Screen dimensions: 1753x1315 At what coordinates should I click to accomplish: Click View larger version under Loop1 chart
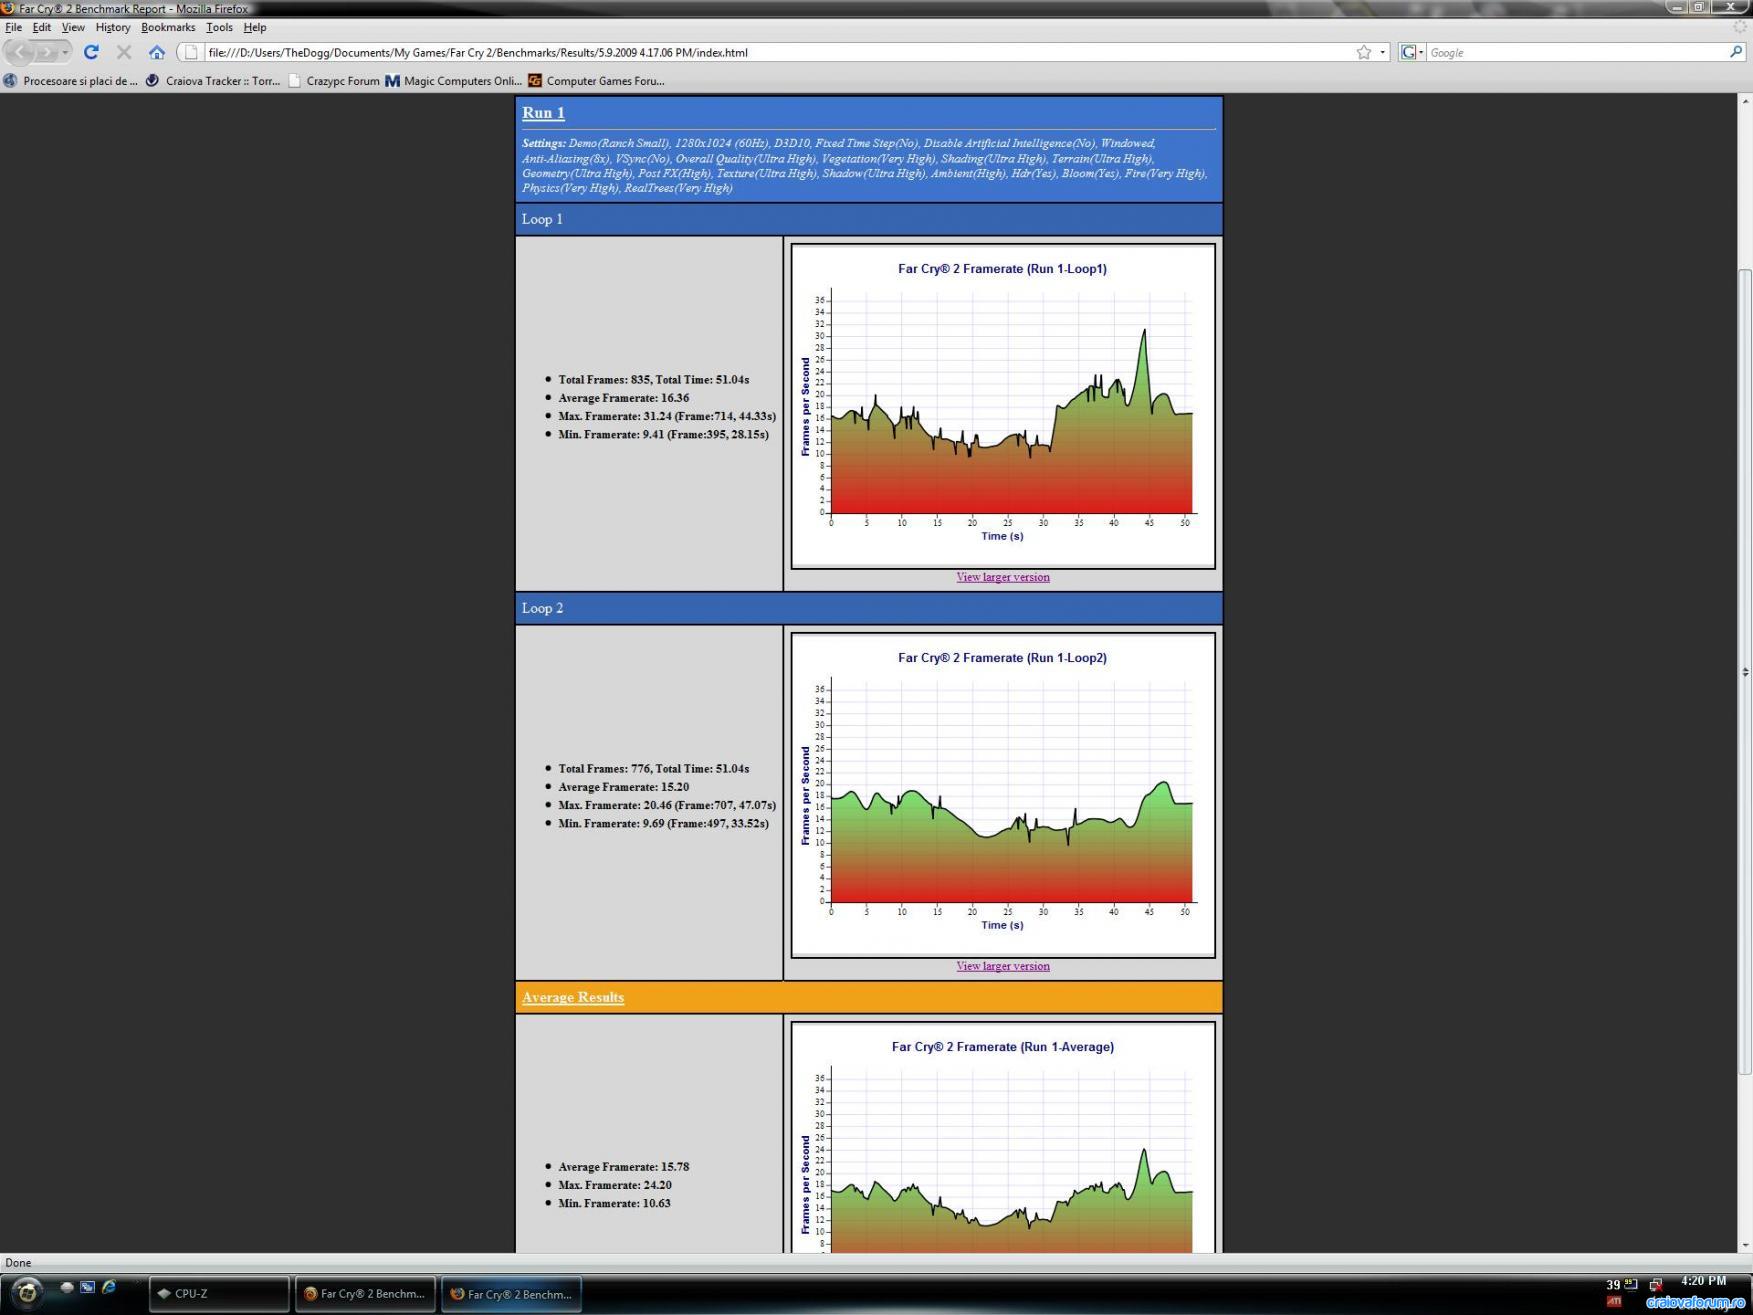1003,577
